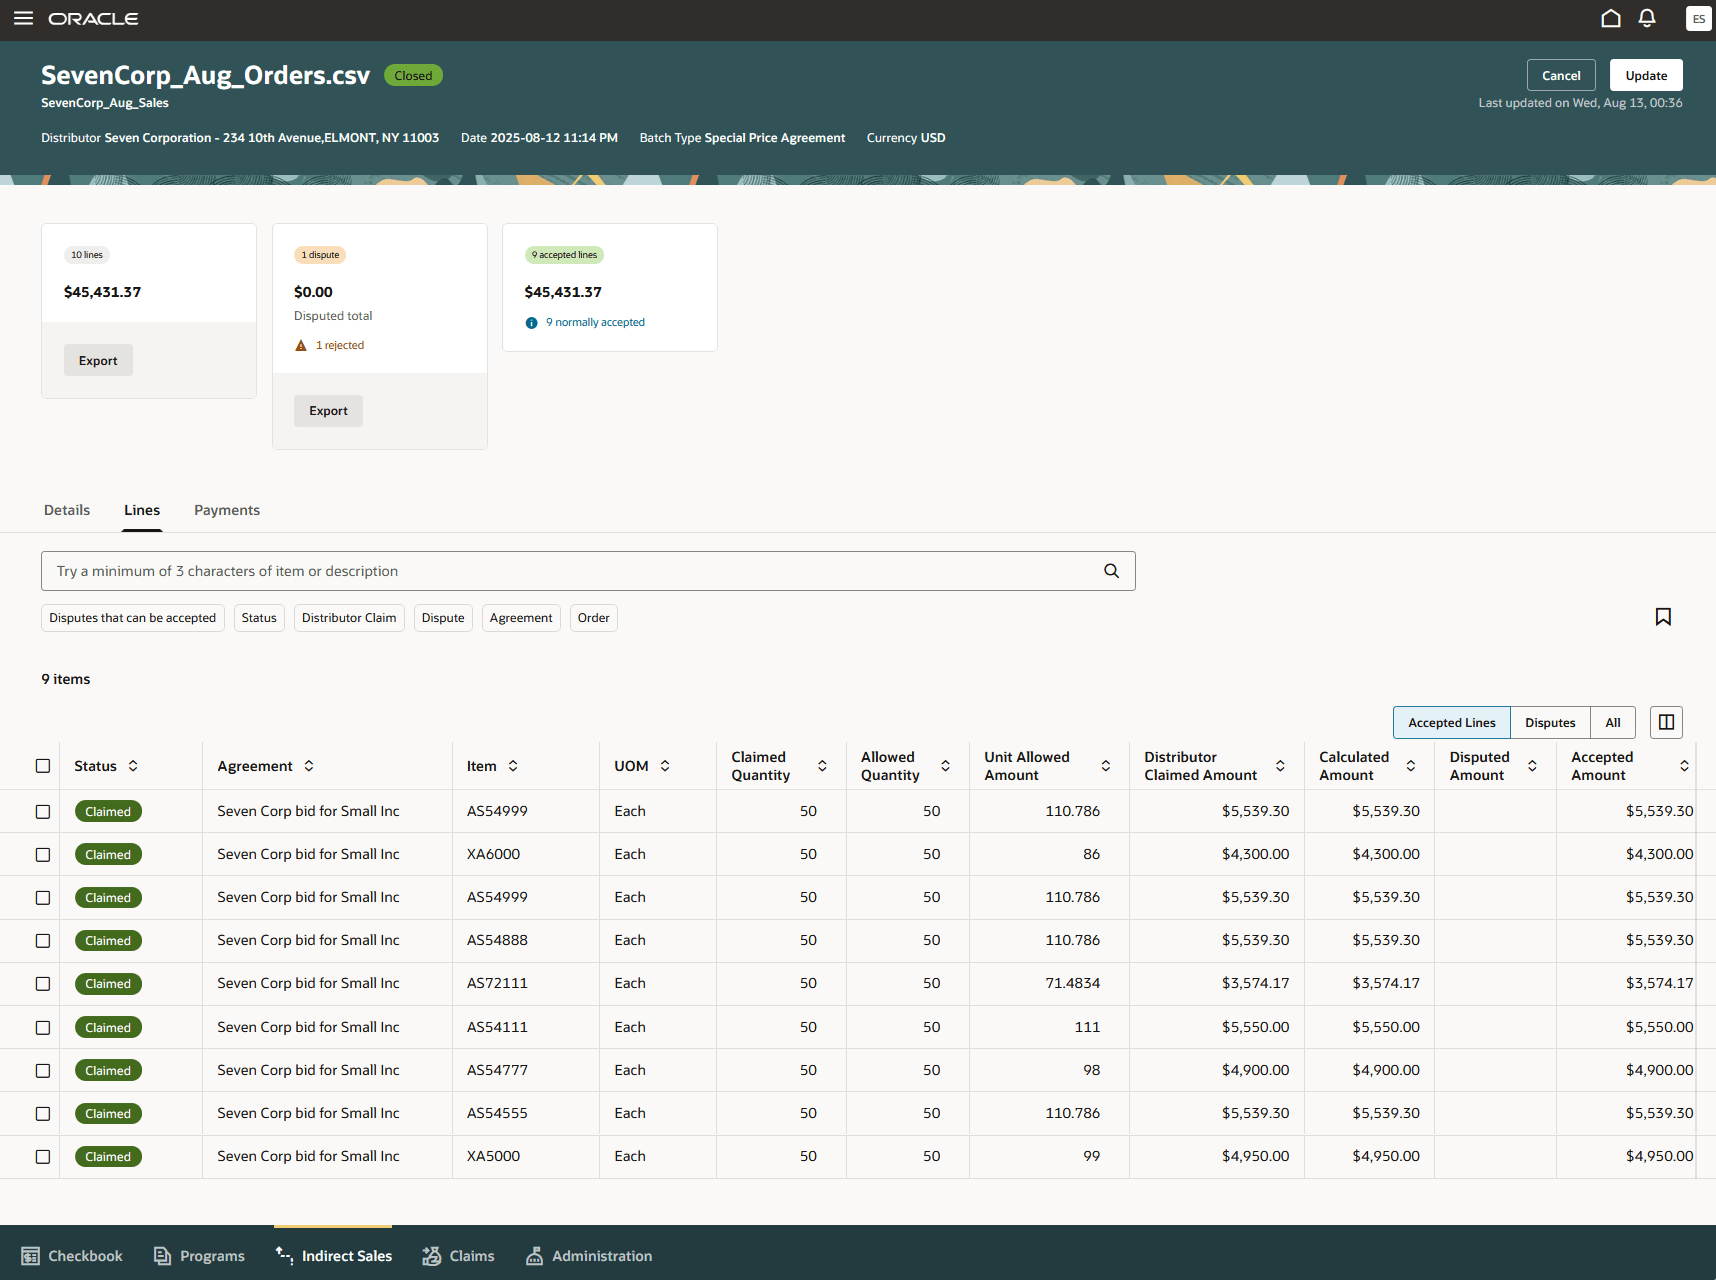The image size is (1716, 1280).
Task: Open the notifications bell
Action: 1647,19
